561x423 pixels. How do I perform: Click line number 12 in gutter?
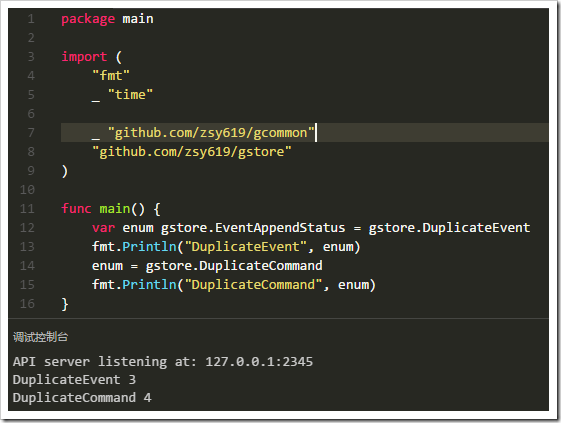tap(27, 228)
